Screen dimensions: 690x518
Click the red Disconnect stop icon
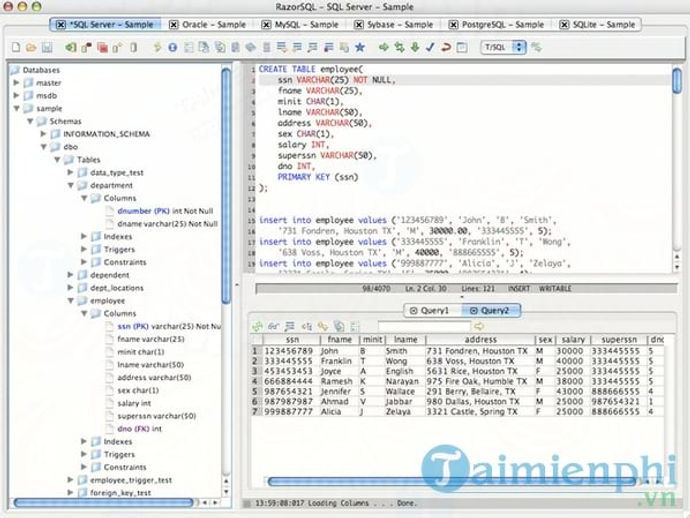pos(102,47)
